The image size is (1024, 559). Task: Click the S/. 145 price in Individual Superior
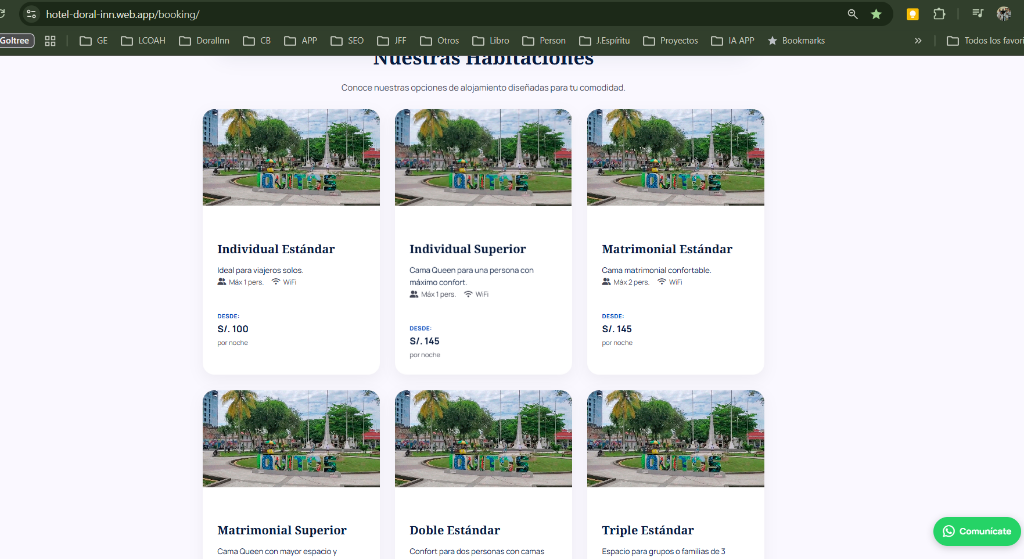[x=424, y=341]
